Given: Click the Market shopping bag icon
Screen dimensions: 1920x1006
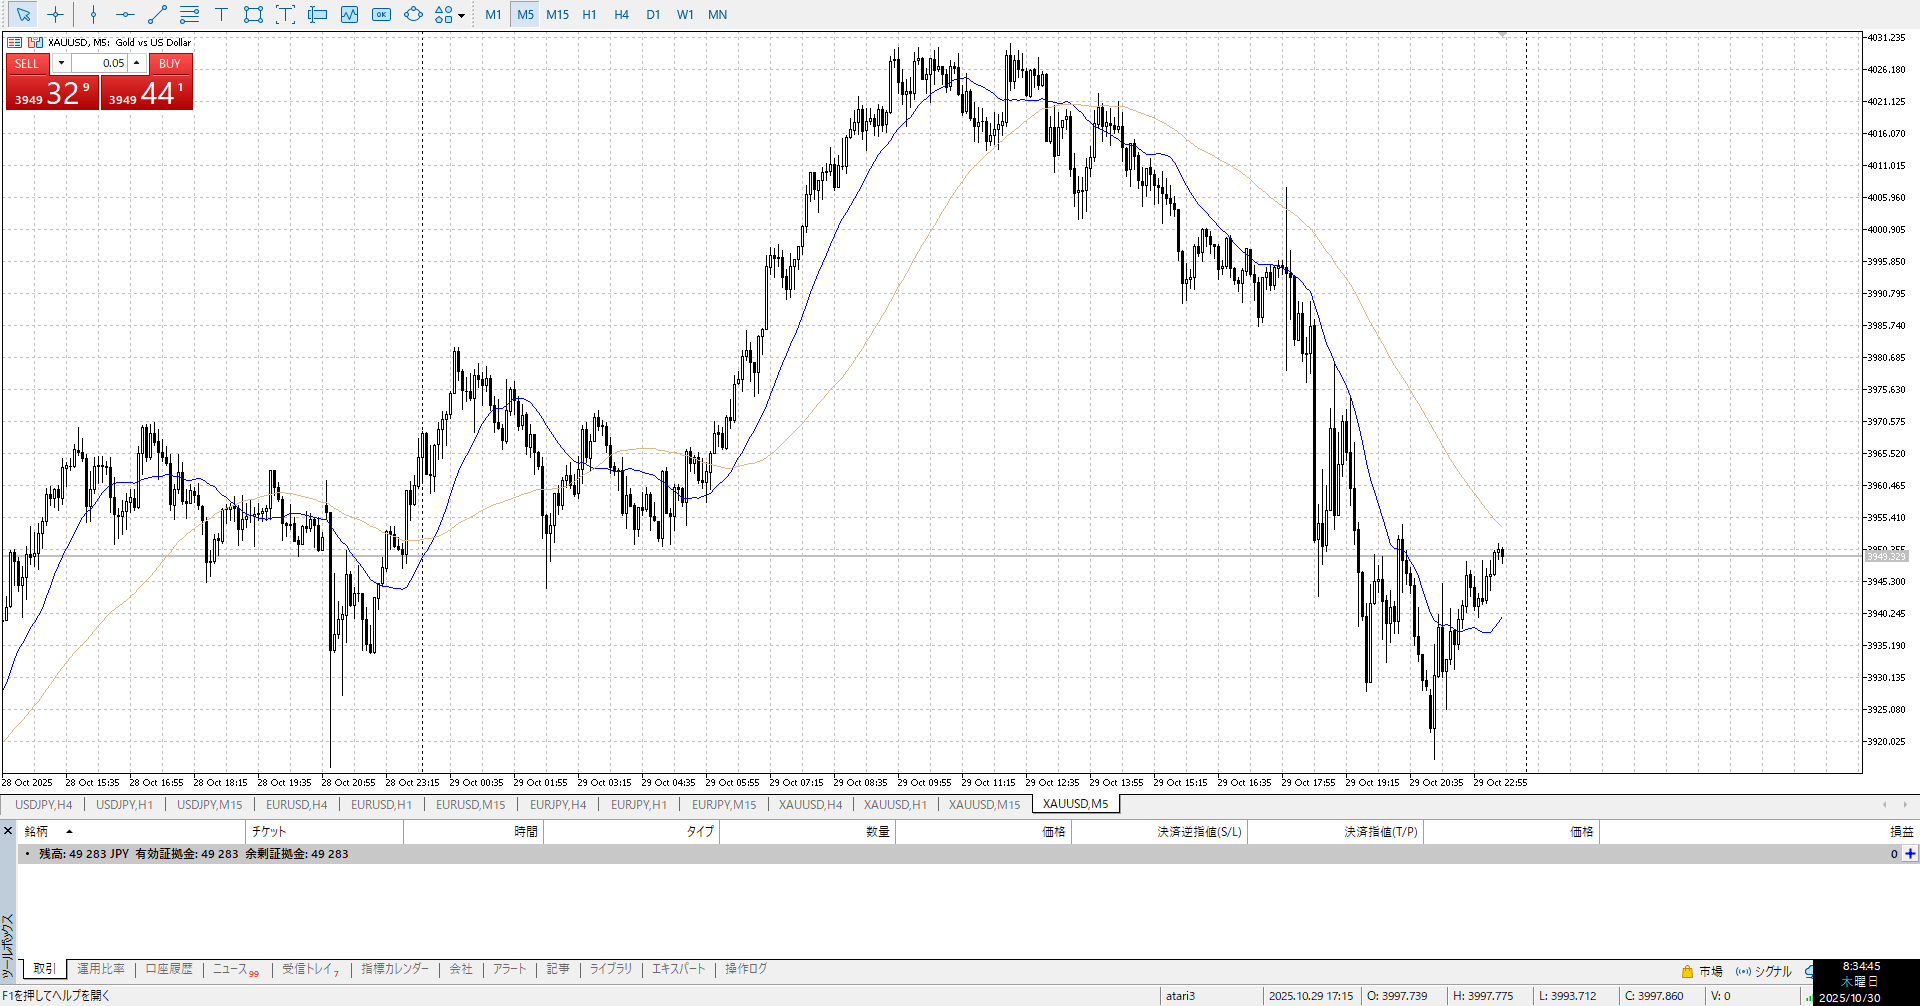Looking at the screenshot, I should [1687, 971].
